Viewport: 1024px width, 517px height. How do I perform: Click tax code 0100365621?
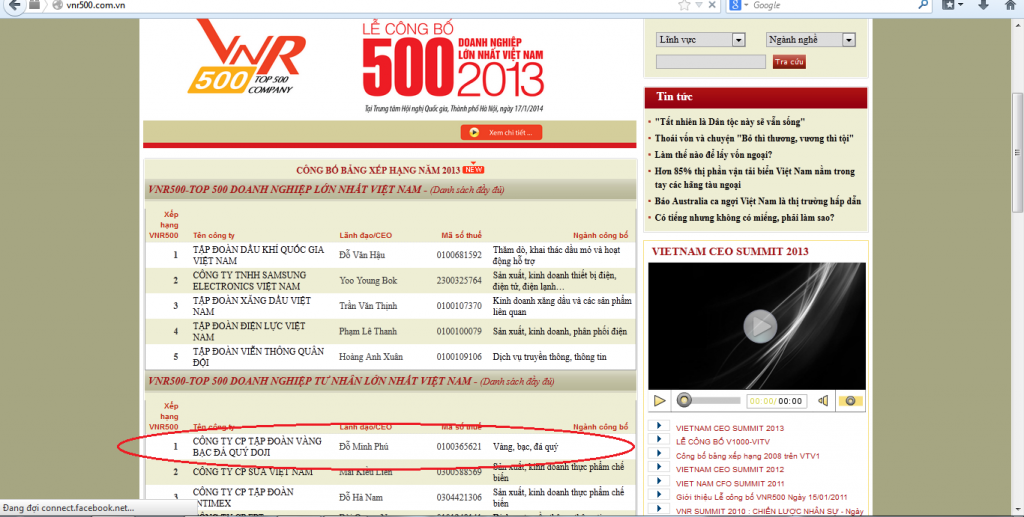pos(459,447)
